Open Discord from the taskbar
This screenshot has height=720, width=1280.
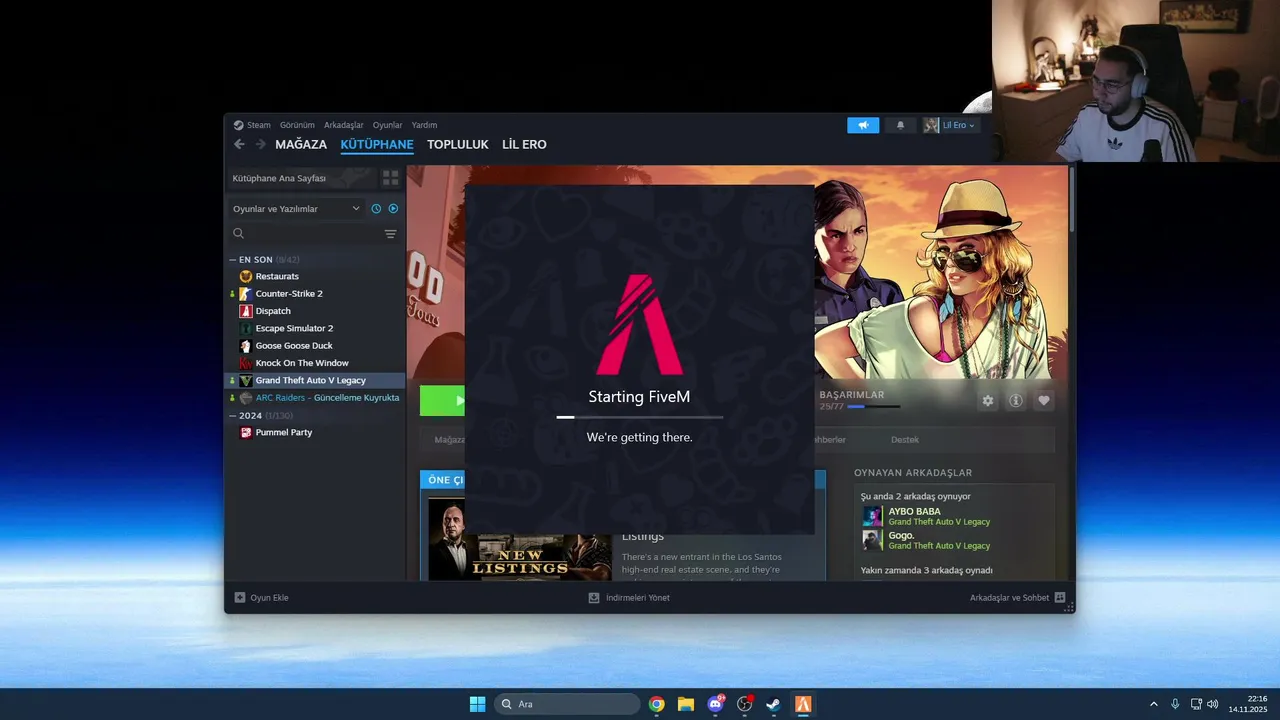coord(715,704)
